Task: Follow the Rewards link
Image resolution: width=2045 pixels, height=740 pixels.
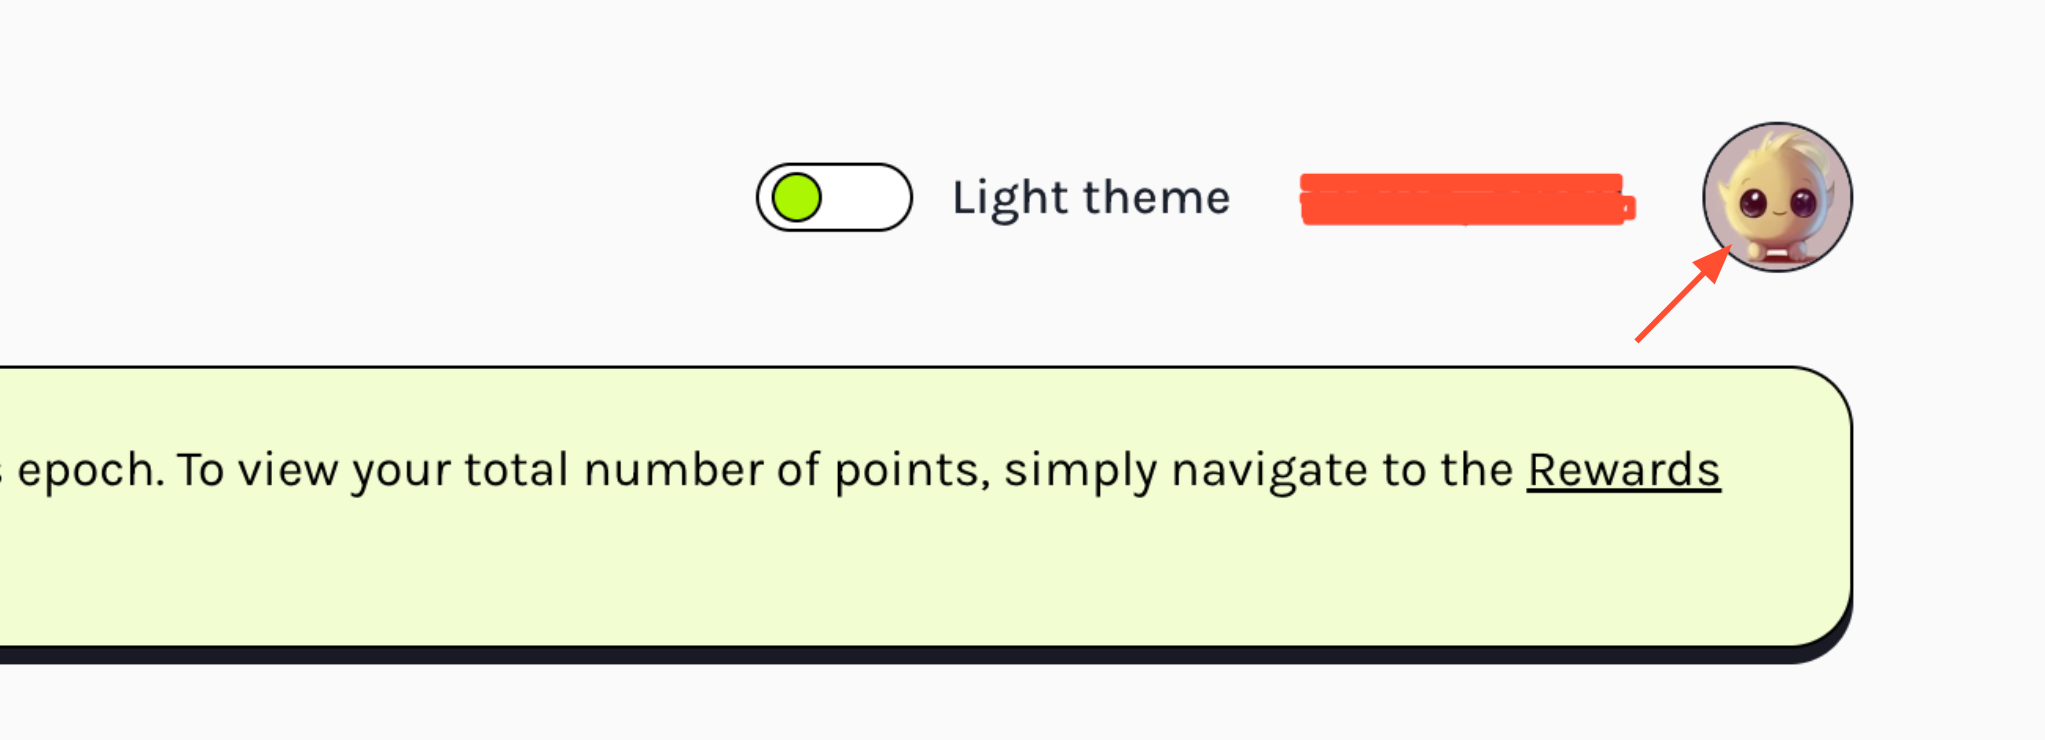Action: 1623,470
